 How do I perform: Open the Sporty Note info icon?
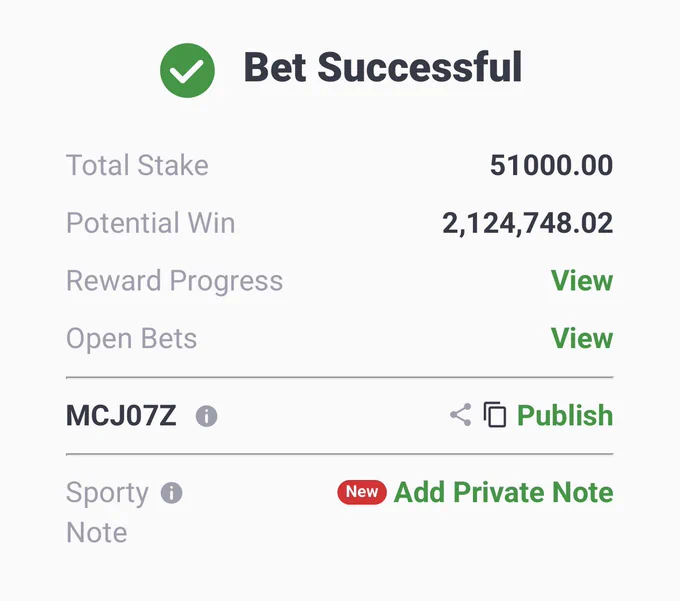[171, 493]
